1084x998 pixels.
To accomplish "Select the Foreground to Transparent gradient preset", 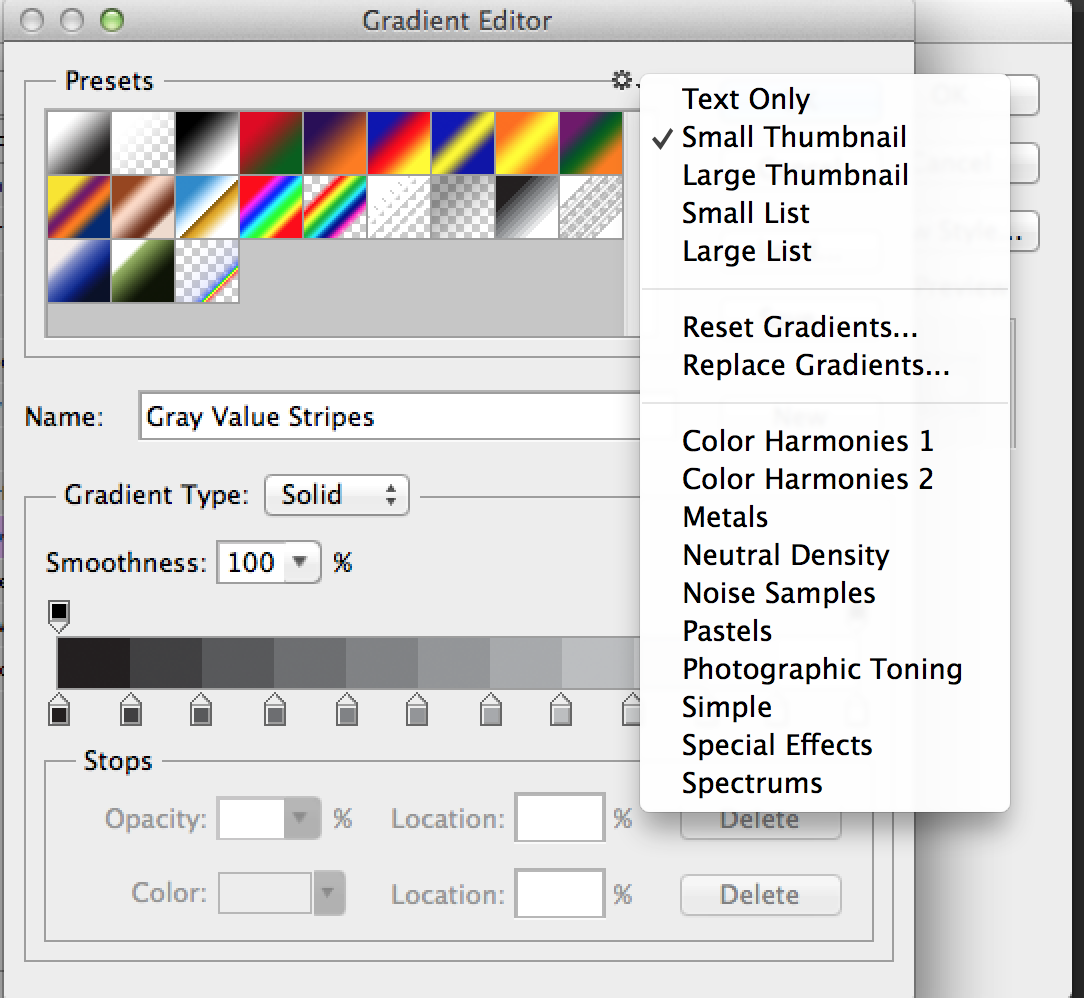I will pyautogui.click(x=142, y=142).
